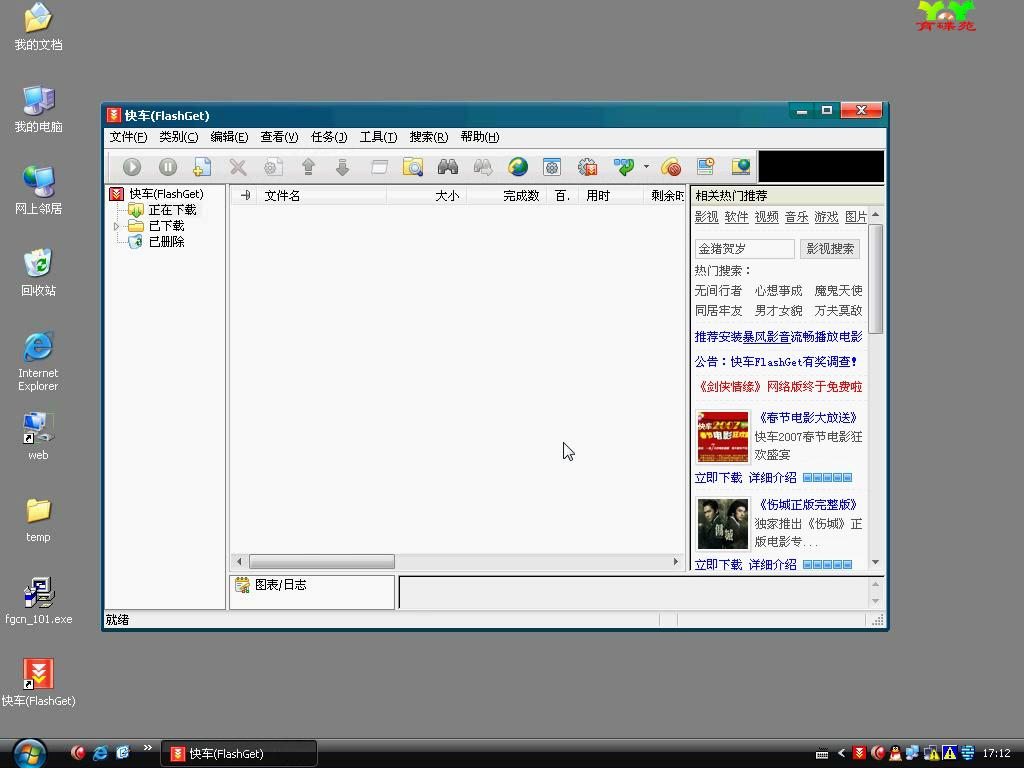
Task: Open the 《剑侠情缘》网络版 red link
Action: (778, 387)
